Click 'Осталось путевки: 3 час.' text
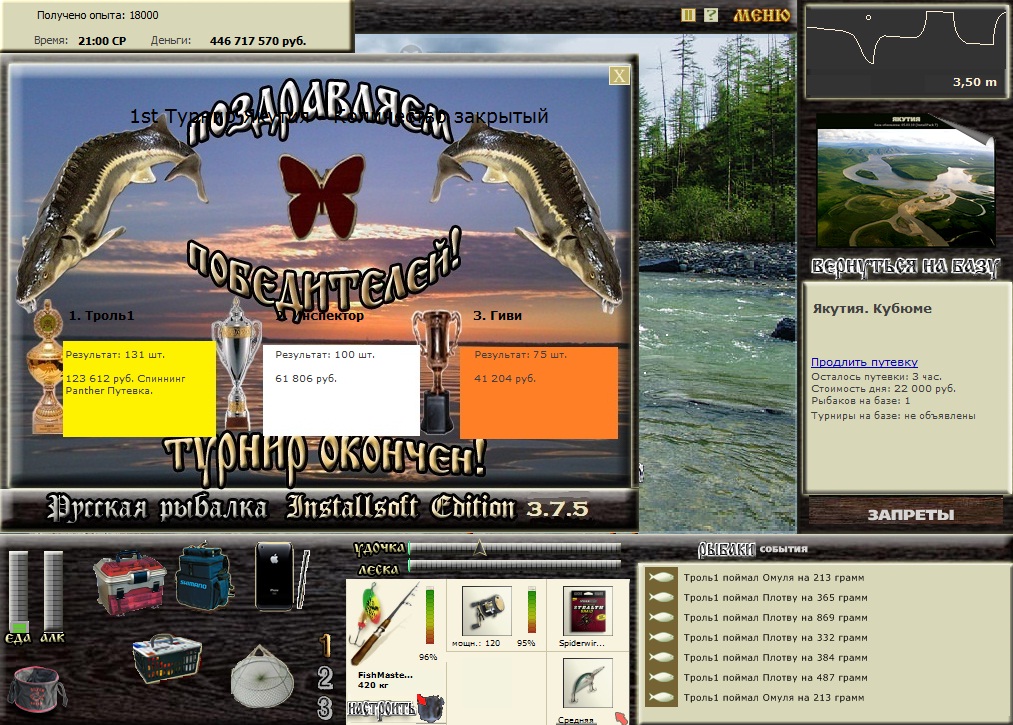 (x=876, y=377)
